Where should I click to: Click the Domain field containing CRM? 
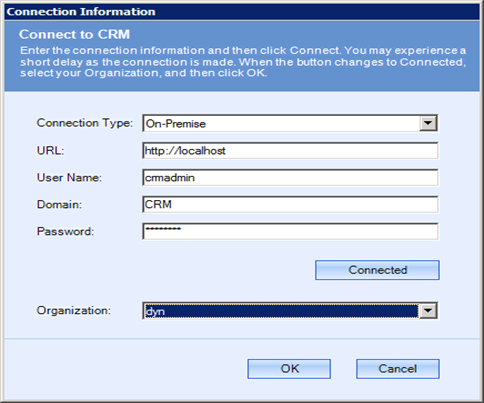point(290,204)
